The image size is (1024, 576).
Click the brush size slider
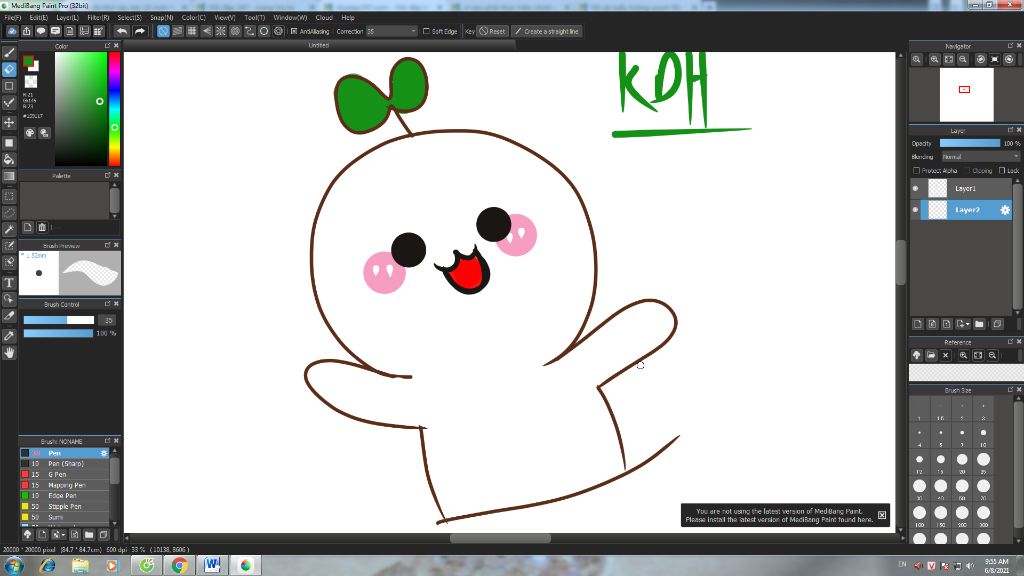point(59,320)
